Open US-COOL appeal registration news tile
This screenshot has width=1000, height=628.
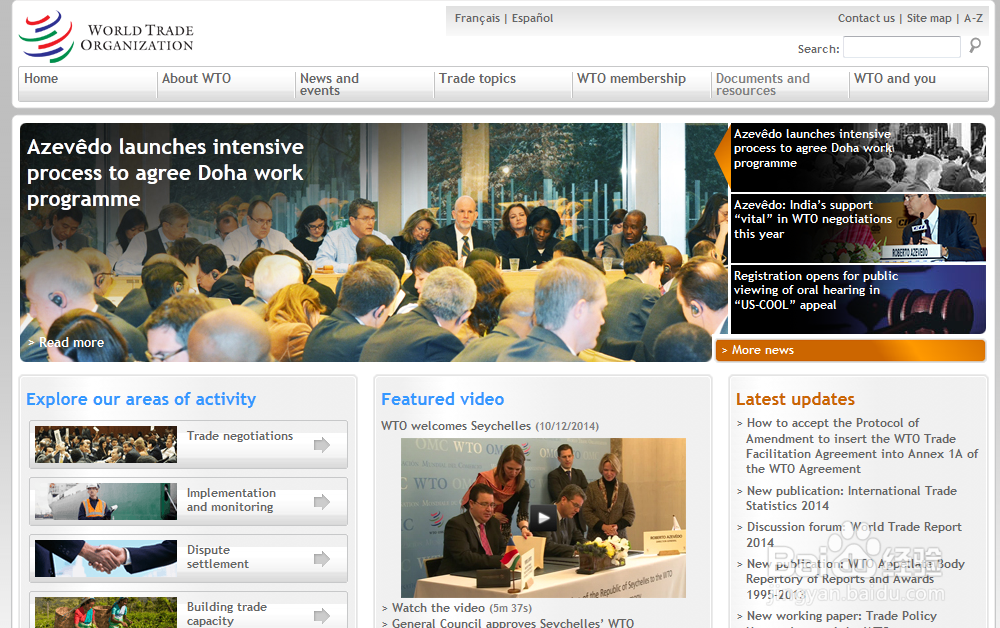pos(858,299)
